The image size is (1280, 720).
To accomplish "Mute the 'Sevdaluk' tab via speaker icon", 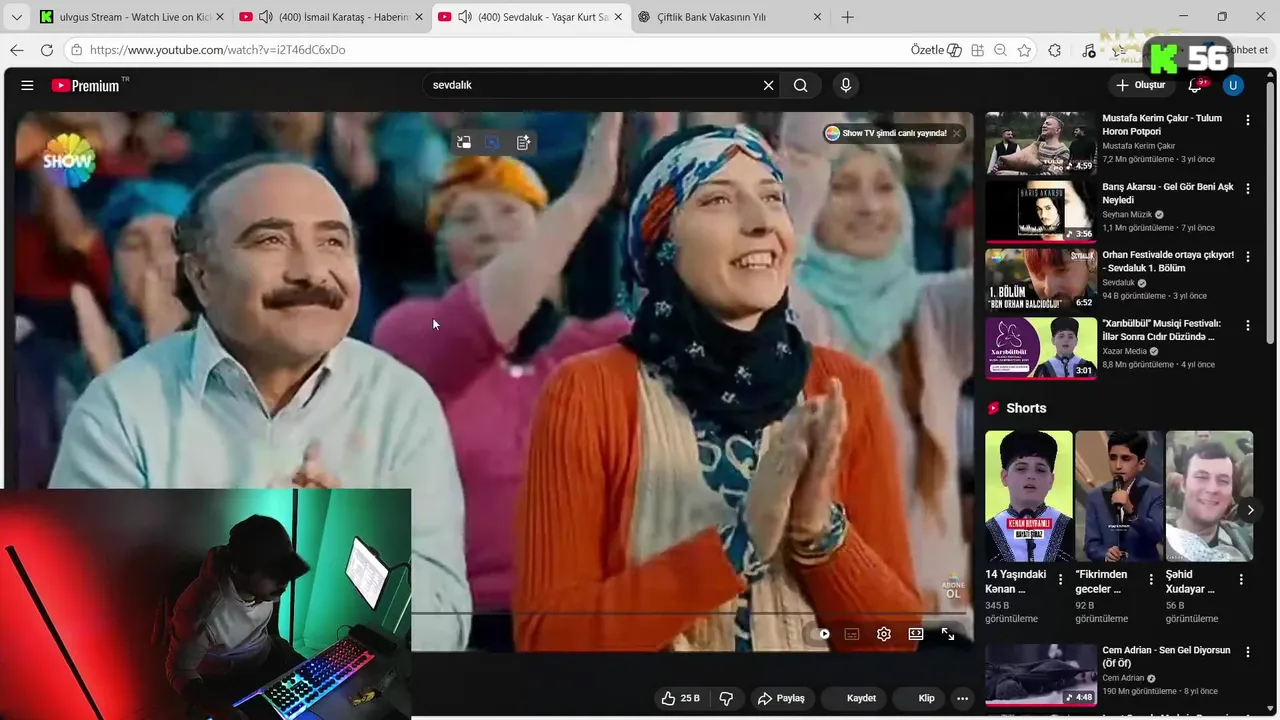I will pyautogui.click(x=464, y=17).
